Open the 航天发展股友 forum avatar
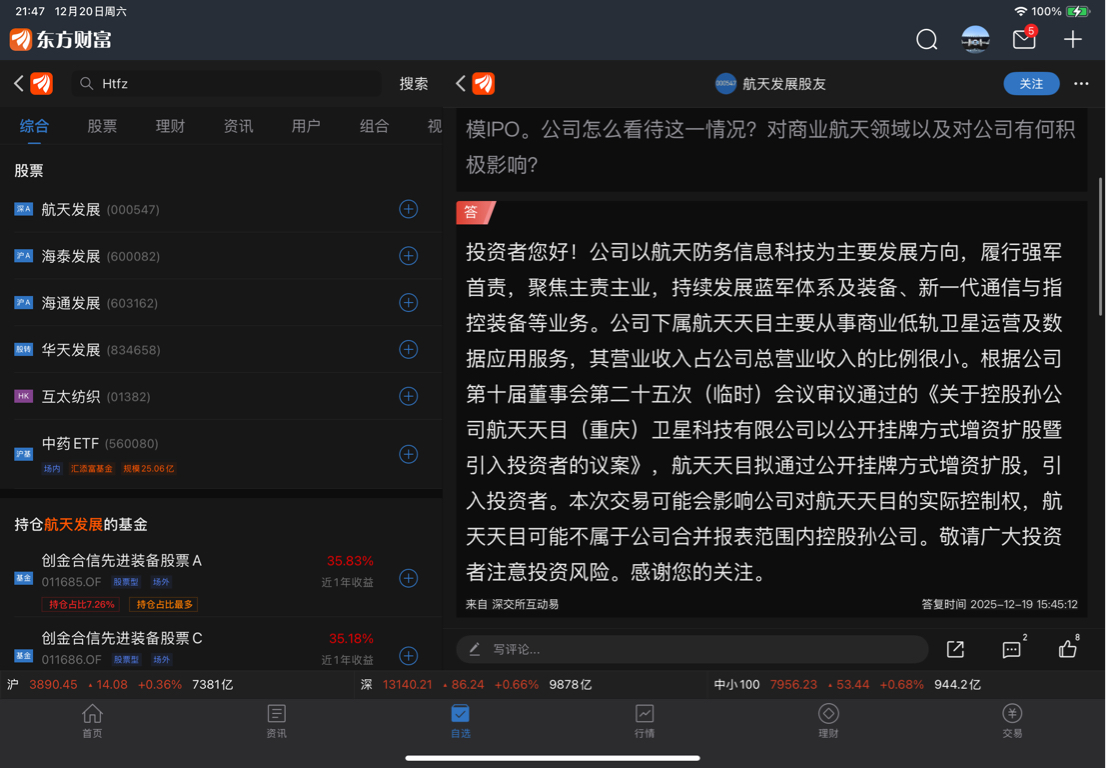The image size is (1106, 768). [x=726, y=83]
